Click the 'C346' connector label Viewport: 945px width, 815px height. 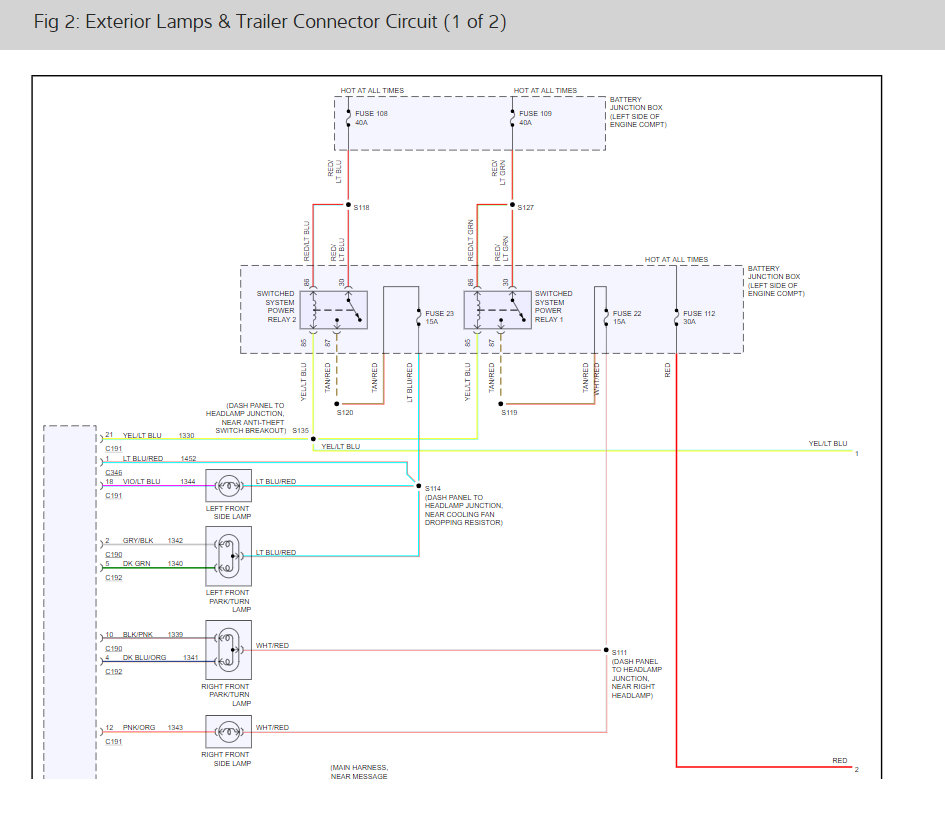coord(114,473)
